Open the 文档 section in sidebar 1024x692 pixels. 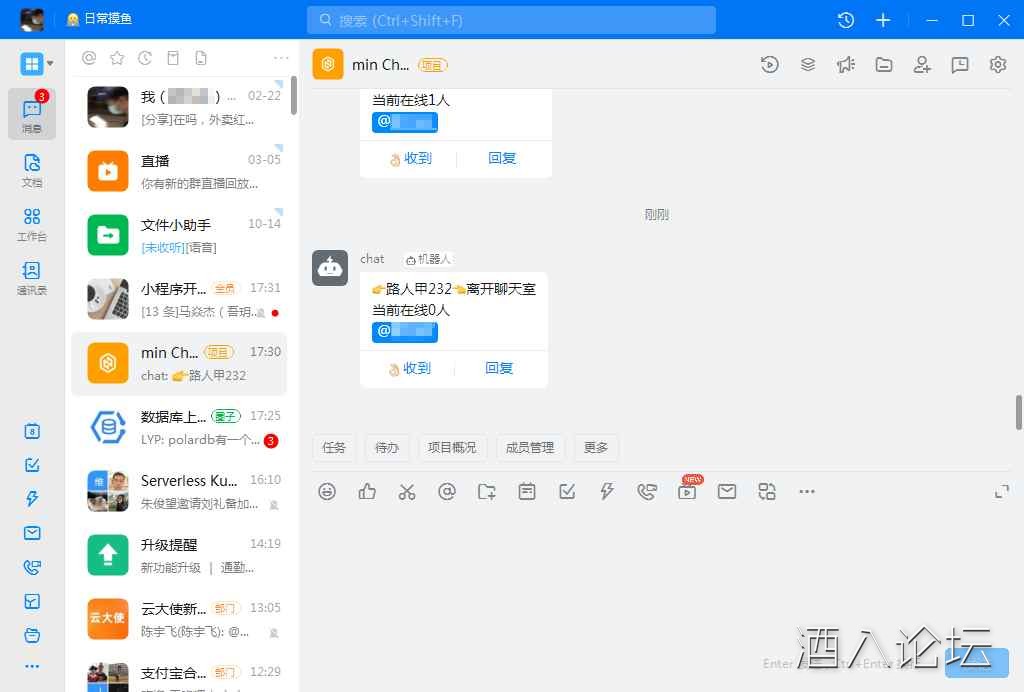pos(32,169)
